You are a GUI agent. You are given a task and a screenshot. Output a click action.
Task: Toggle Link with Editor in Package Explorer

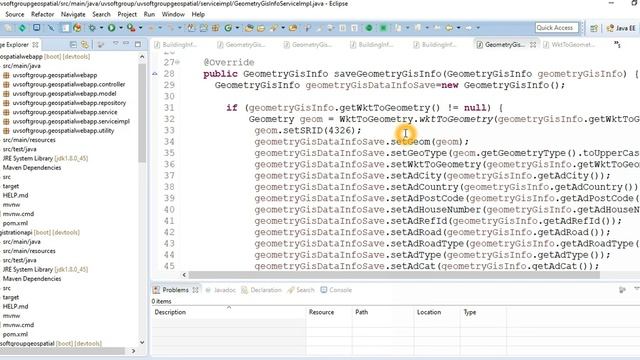point(84,44)
